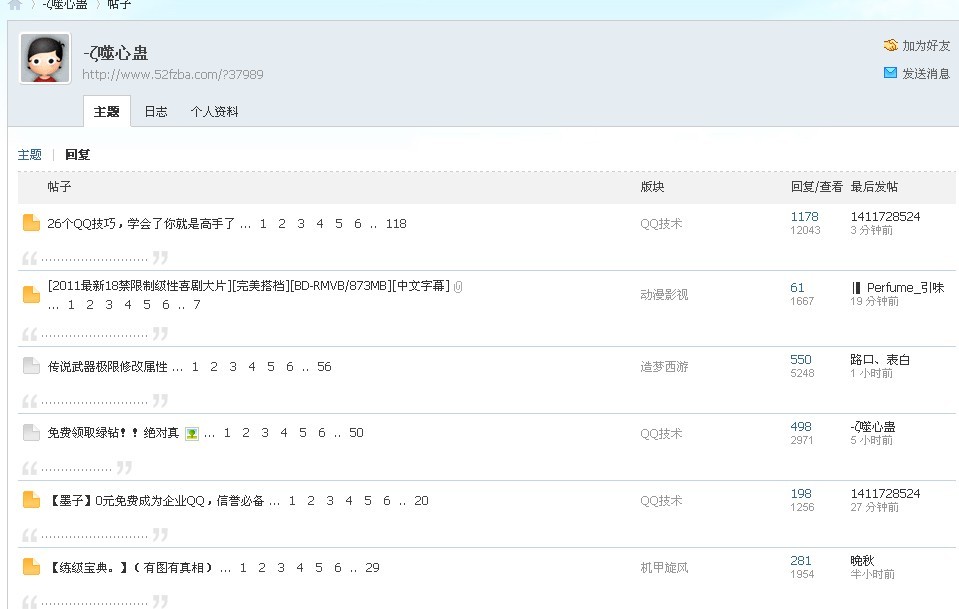
Task: Click view count 12043
Action: (x=805, y=231)
